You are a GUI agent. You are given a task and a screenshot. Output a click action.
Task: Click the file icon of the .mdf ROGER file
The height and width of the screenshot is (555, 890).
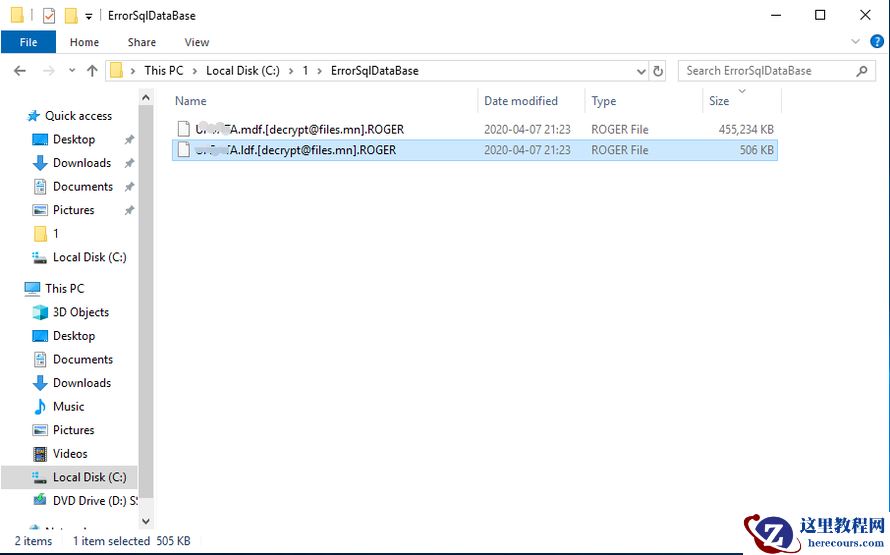click(183, 129)
